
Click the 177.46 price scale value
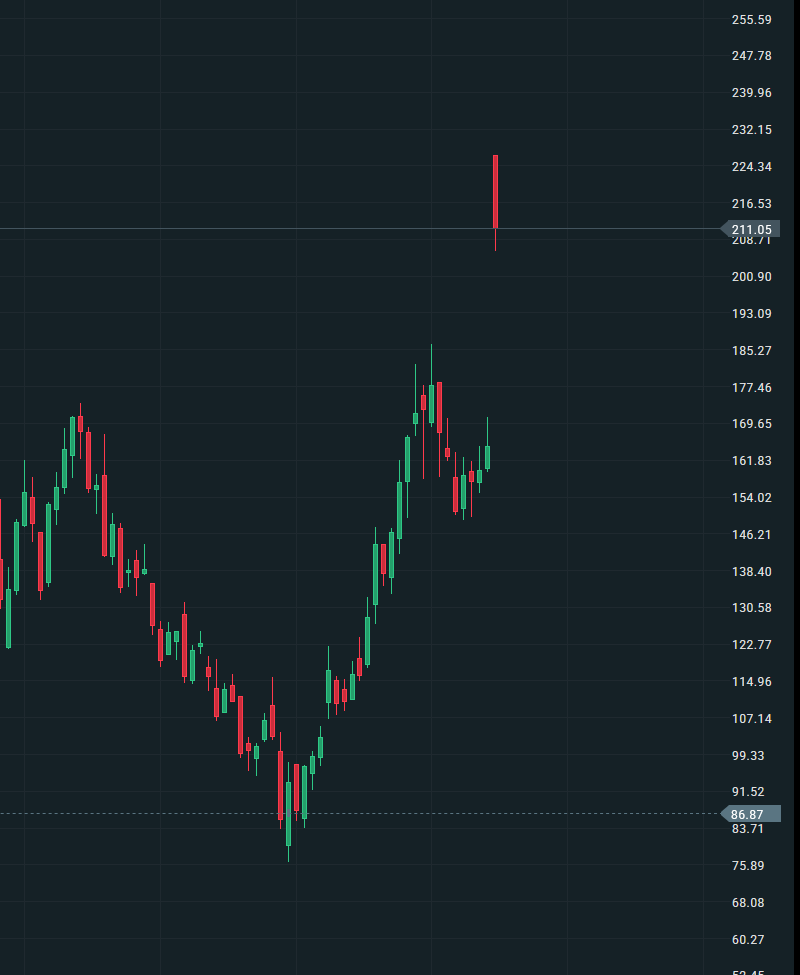point(751,388)
